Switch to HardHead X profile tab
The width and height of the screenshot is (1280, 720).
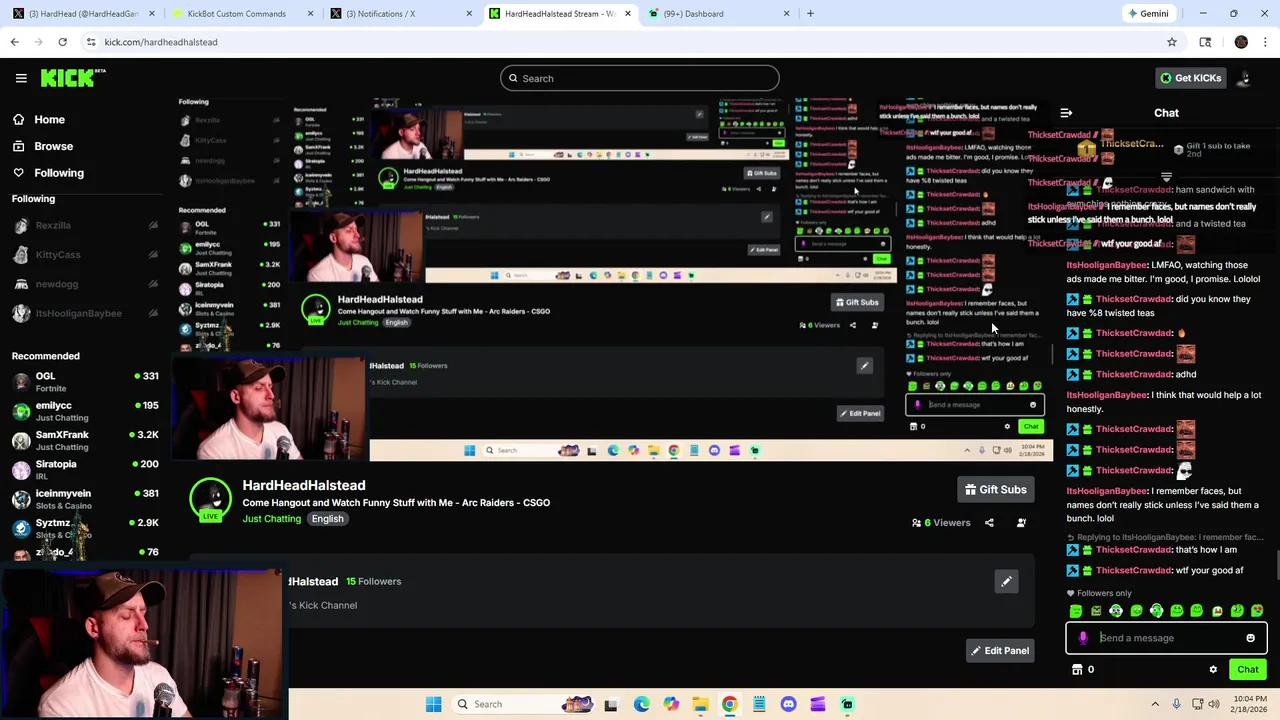[x=84, y=14]
